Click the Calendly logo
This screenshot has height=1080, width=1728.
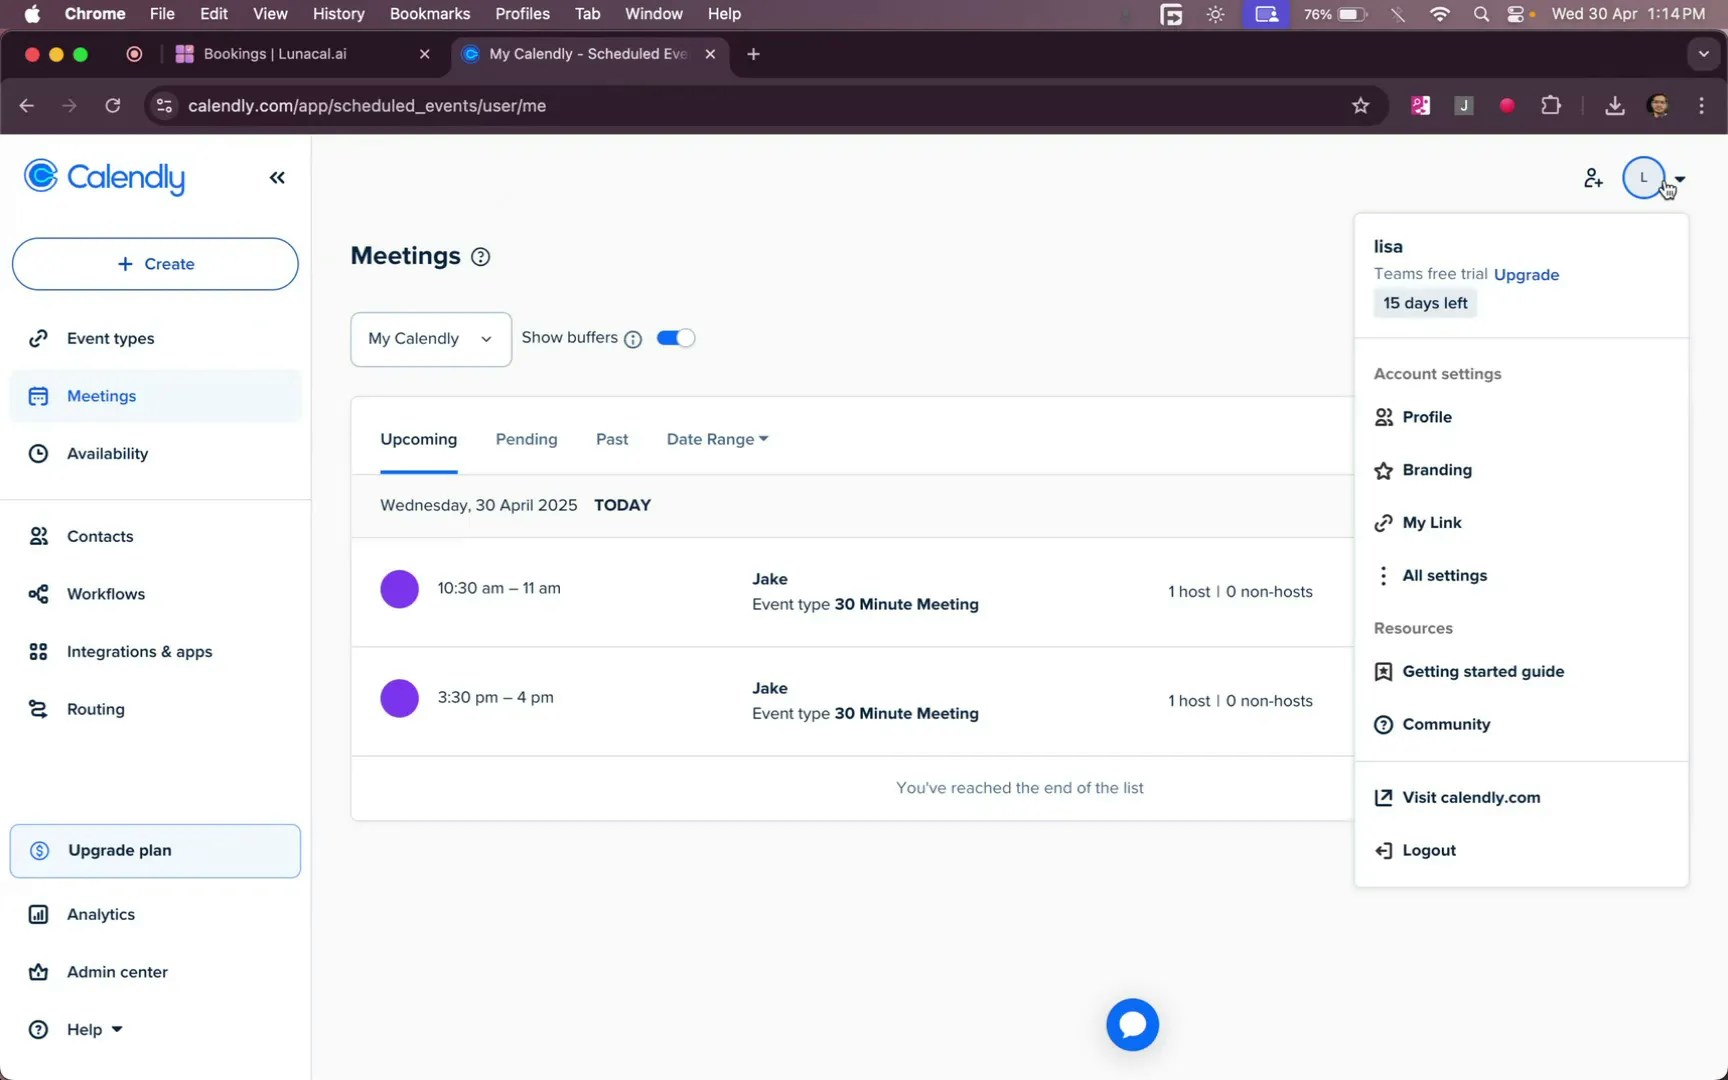pos(104,178)
